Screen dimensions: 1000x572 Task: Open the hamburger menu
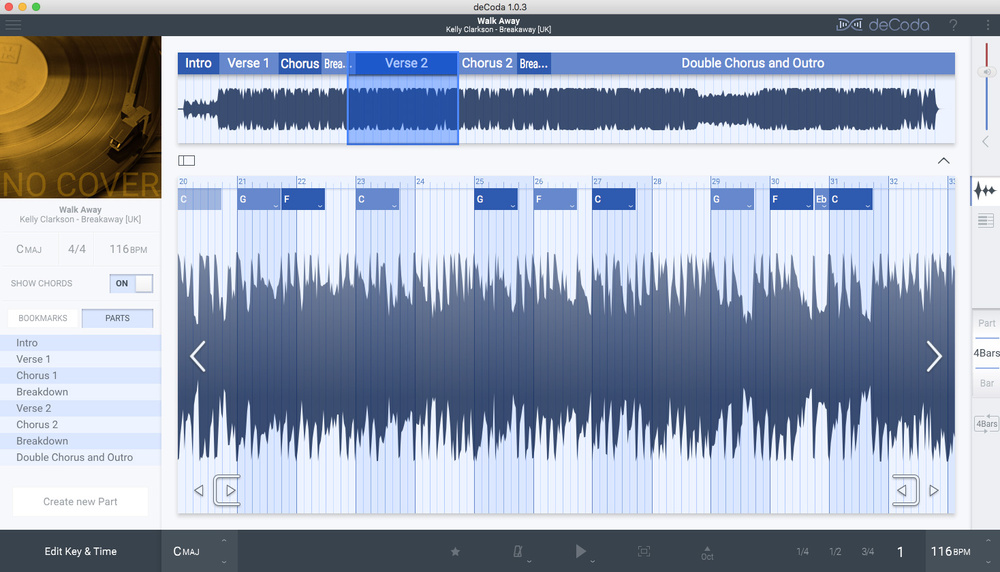(x=13, y=25)
